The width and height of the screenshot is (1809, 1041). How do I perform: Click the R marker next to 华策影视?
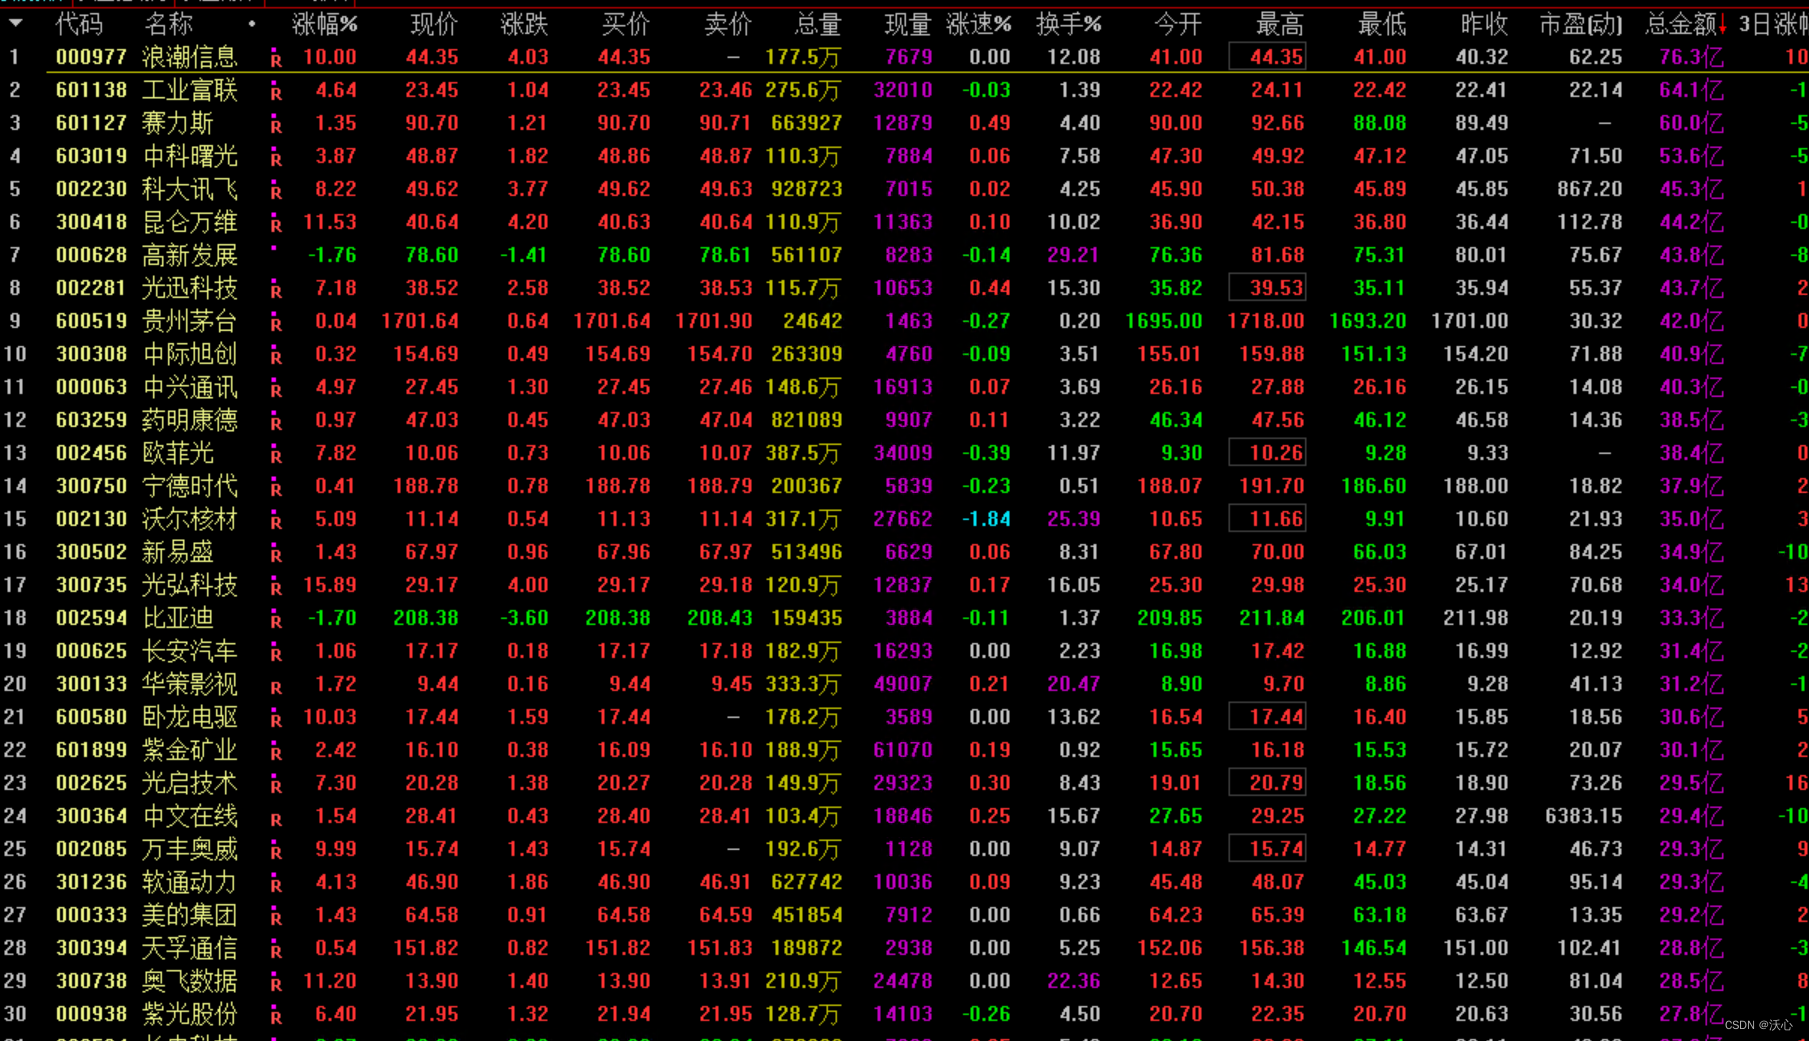[276, 687]
